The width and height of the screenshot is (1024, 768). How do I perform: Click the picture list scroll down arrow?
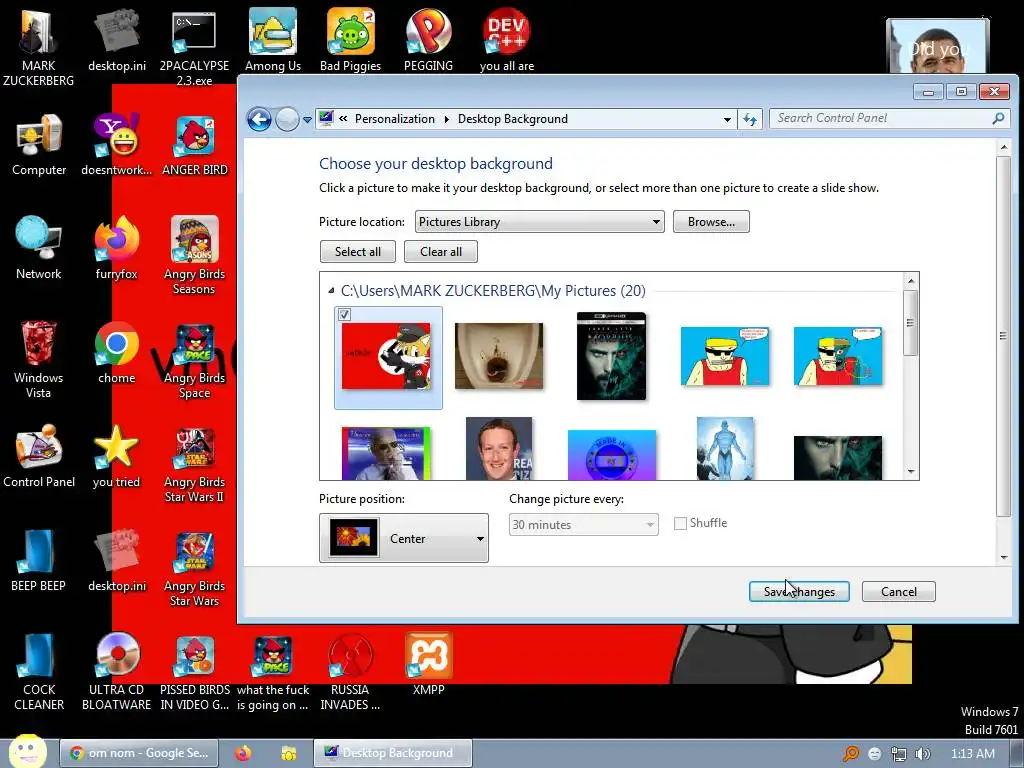(x=911, y=472)
